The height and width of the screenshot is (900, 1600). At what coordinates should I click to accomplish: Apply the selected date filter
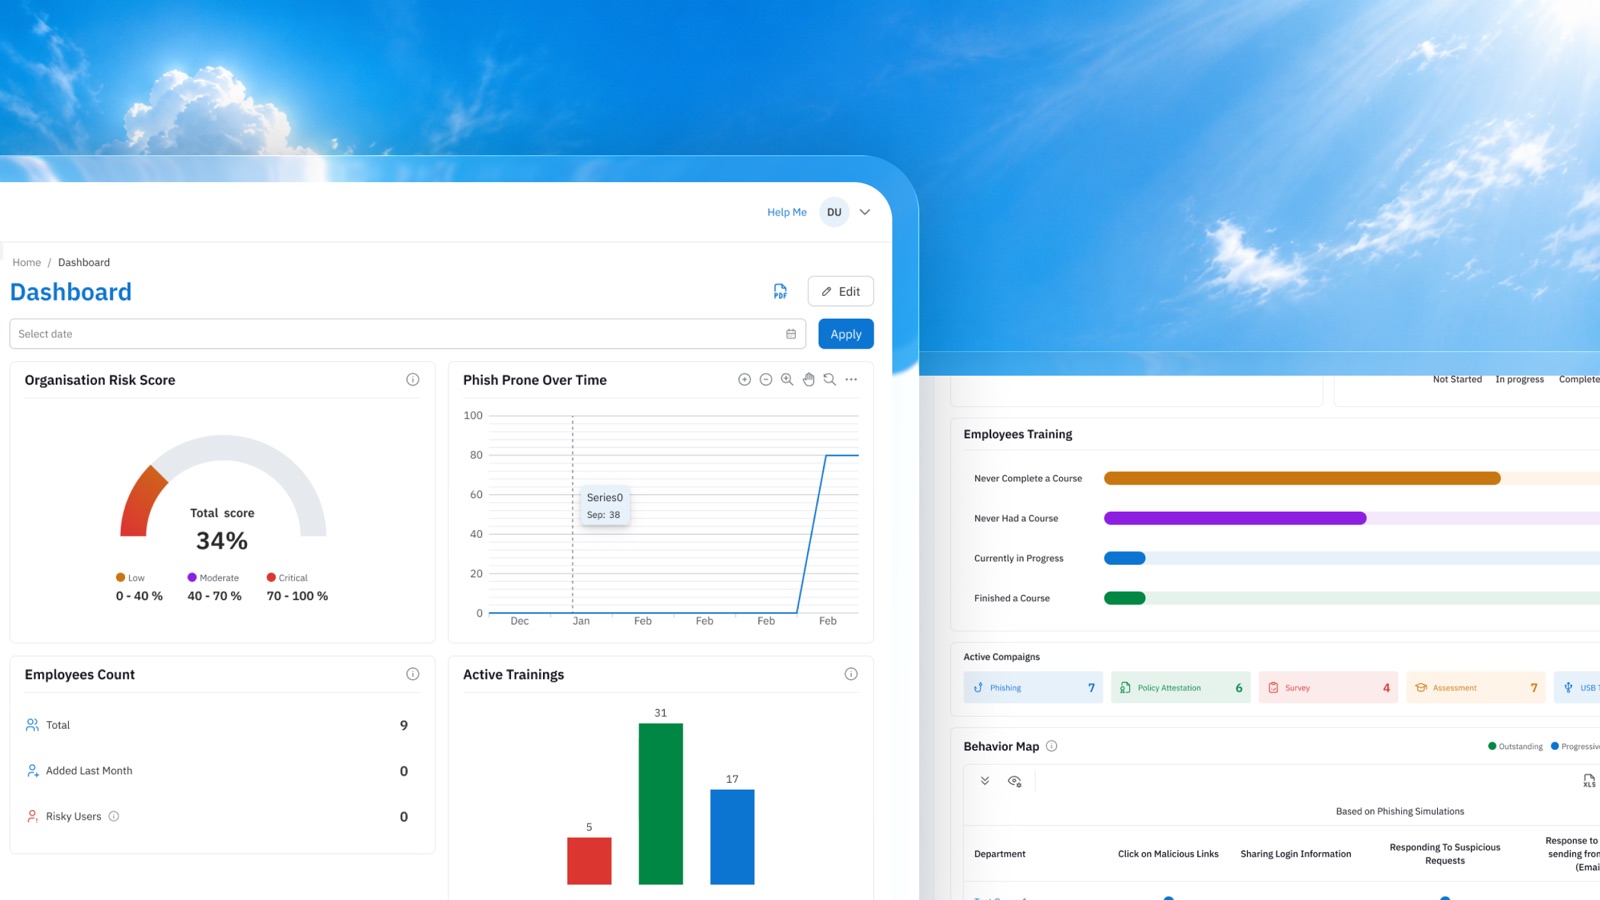point(846,334)
